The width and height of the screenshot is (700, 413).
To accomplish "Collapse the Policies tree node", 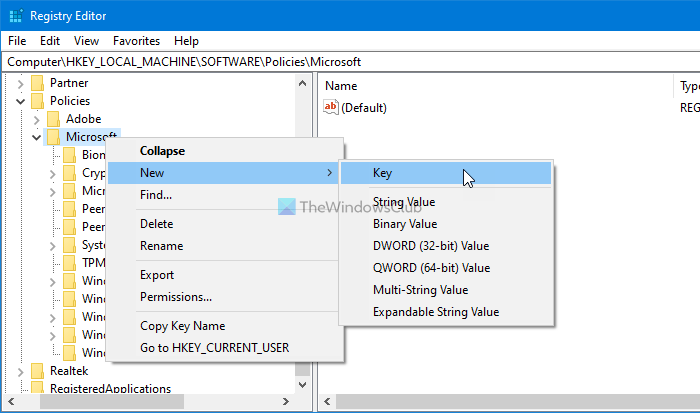I will 20,101.
